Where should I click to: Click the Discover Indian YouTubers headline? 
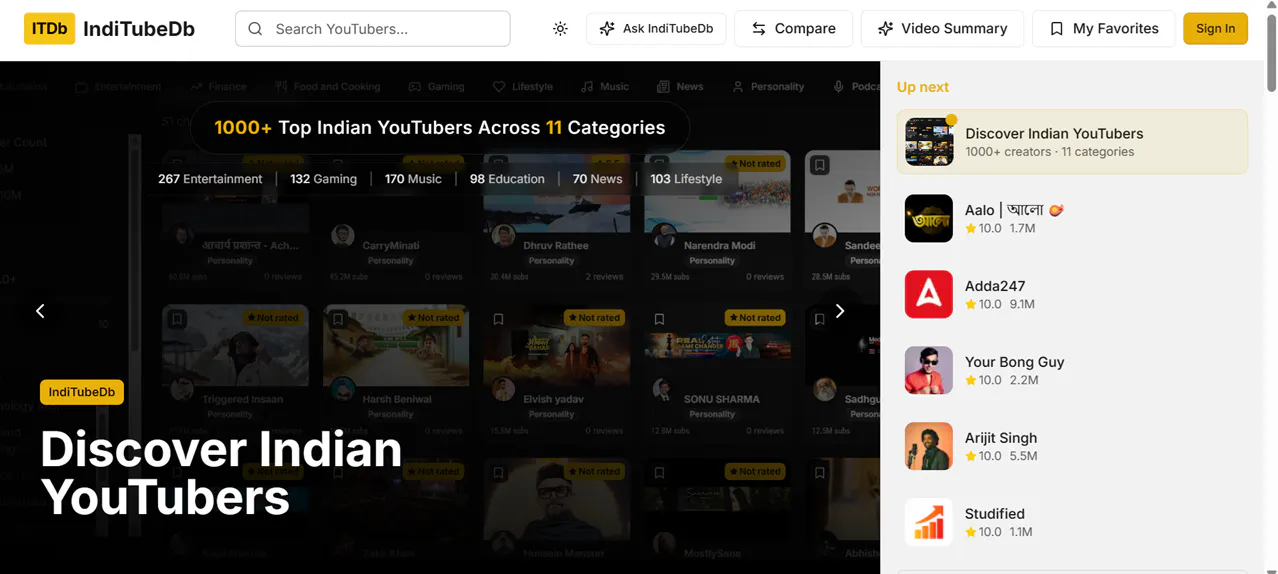(x=221, y=473)
